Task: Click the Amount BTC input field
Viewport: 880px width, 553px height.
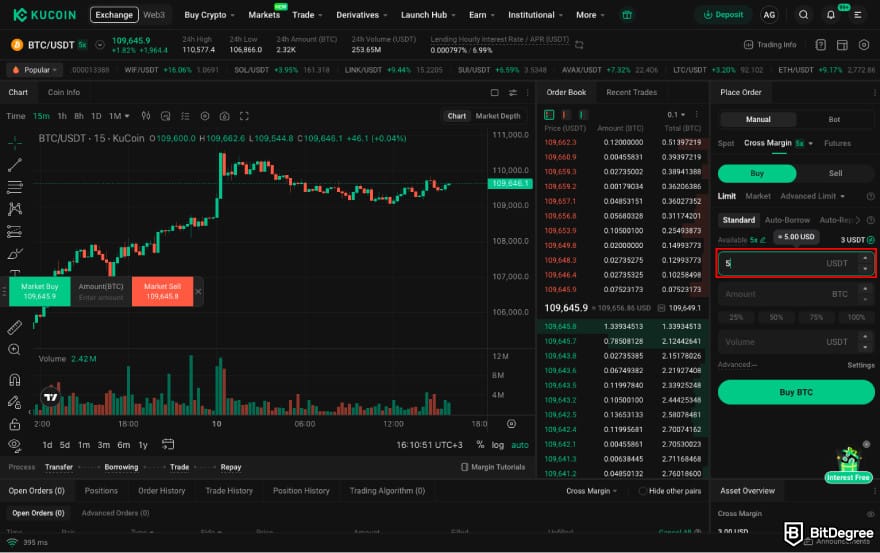Action: (796, 294)
